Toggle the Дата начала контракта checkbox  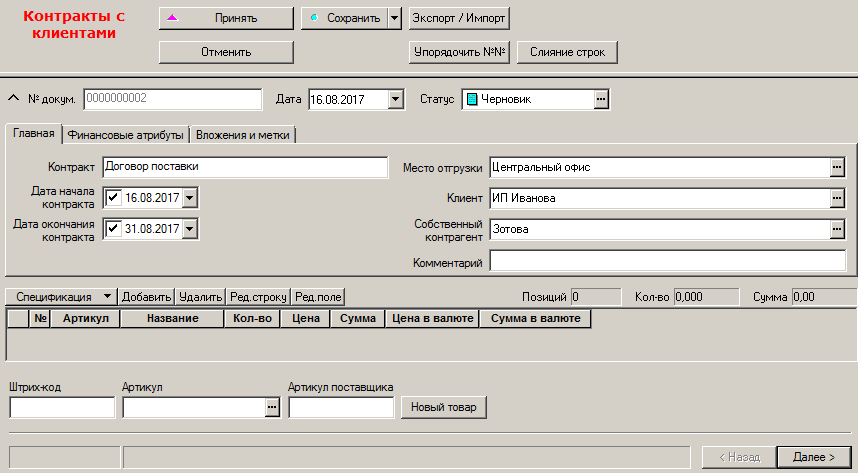click(113, 198)
